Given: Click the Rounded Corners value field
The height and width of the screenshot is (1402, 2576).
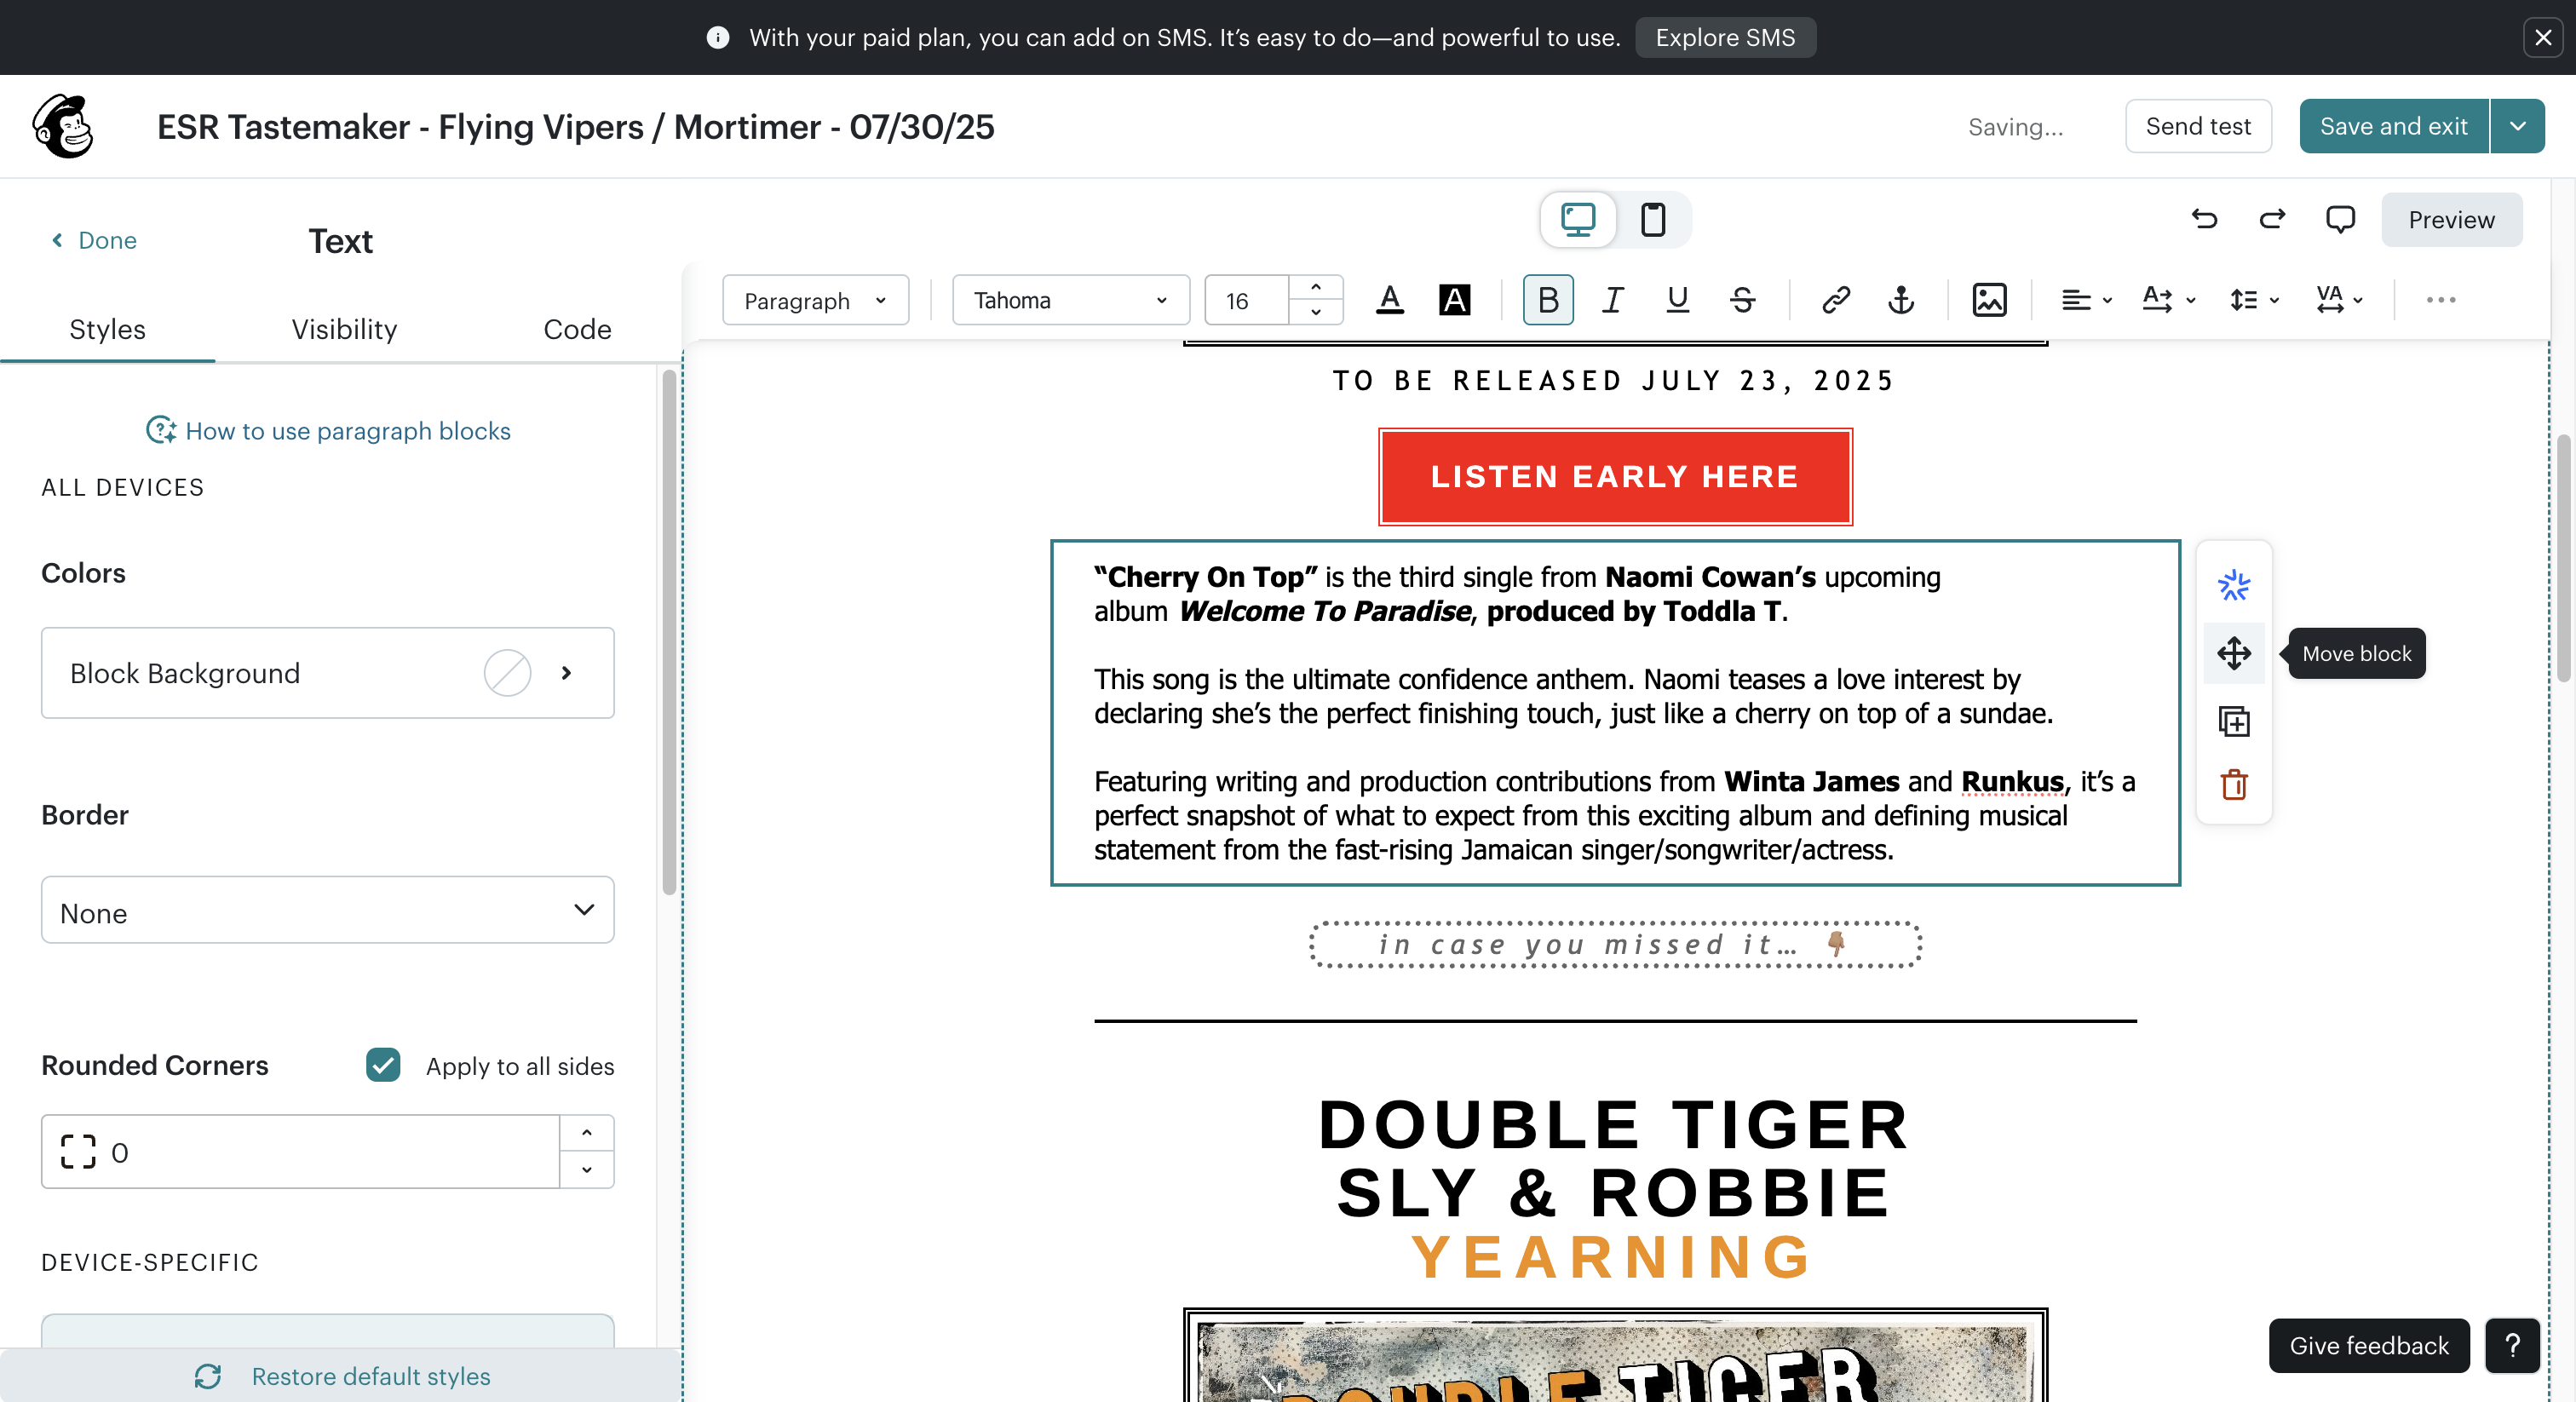Looking at the screenshot, I should point(300,1152).
